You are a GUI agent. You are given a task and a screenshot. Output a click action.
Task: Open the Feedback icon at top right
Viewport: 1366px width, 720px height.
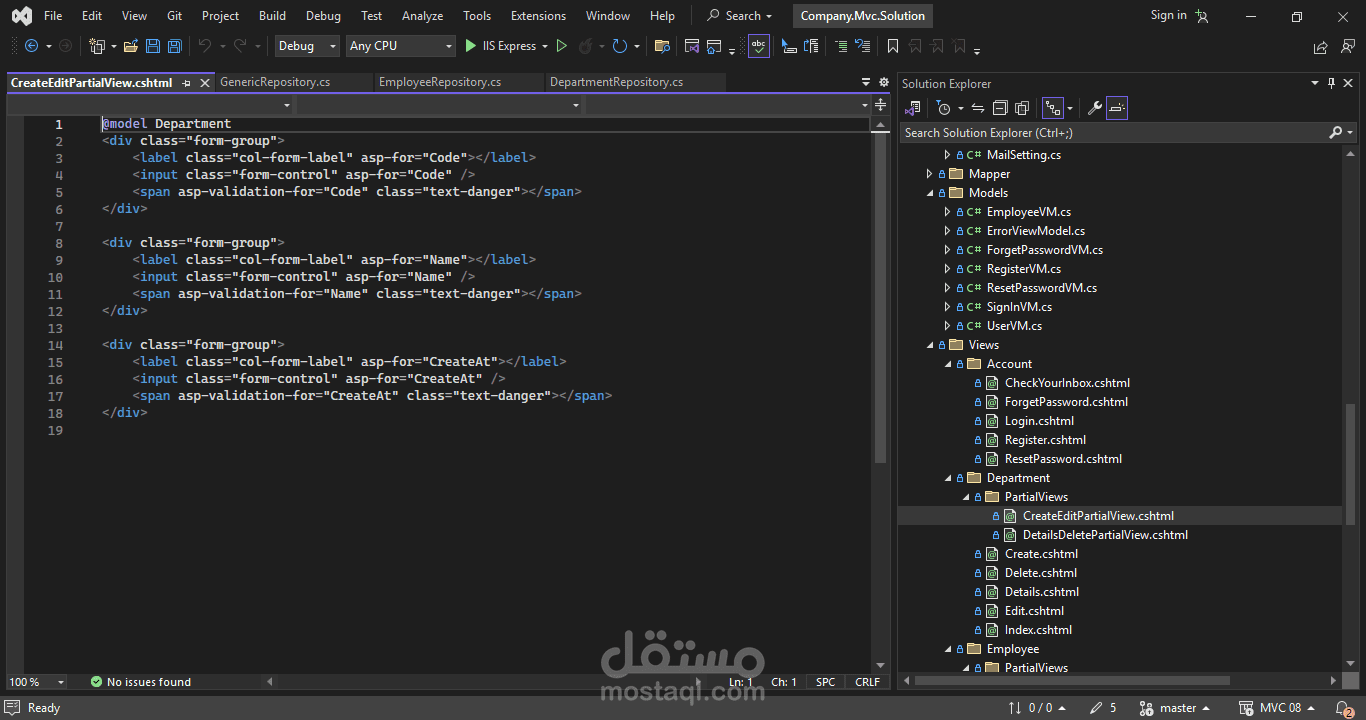1347,46
